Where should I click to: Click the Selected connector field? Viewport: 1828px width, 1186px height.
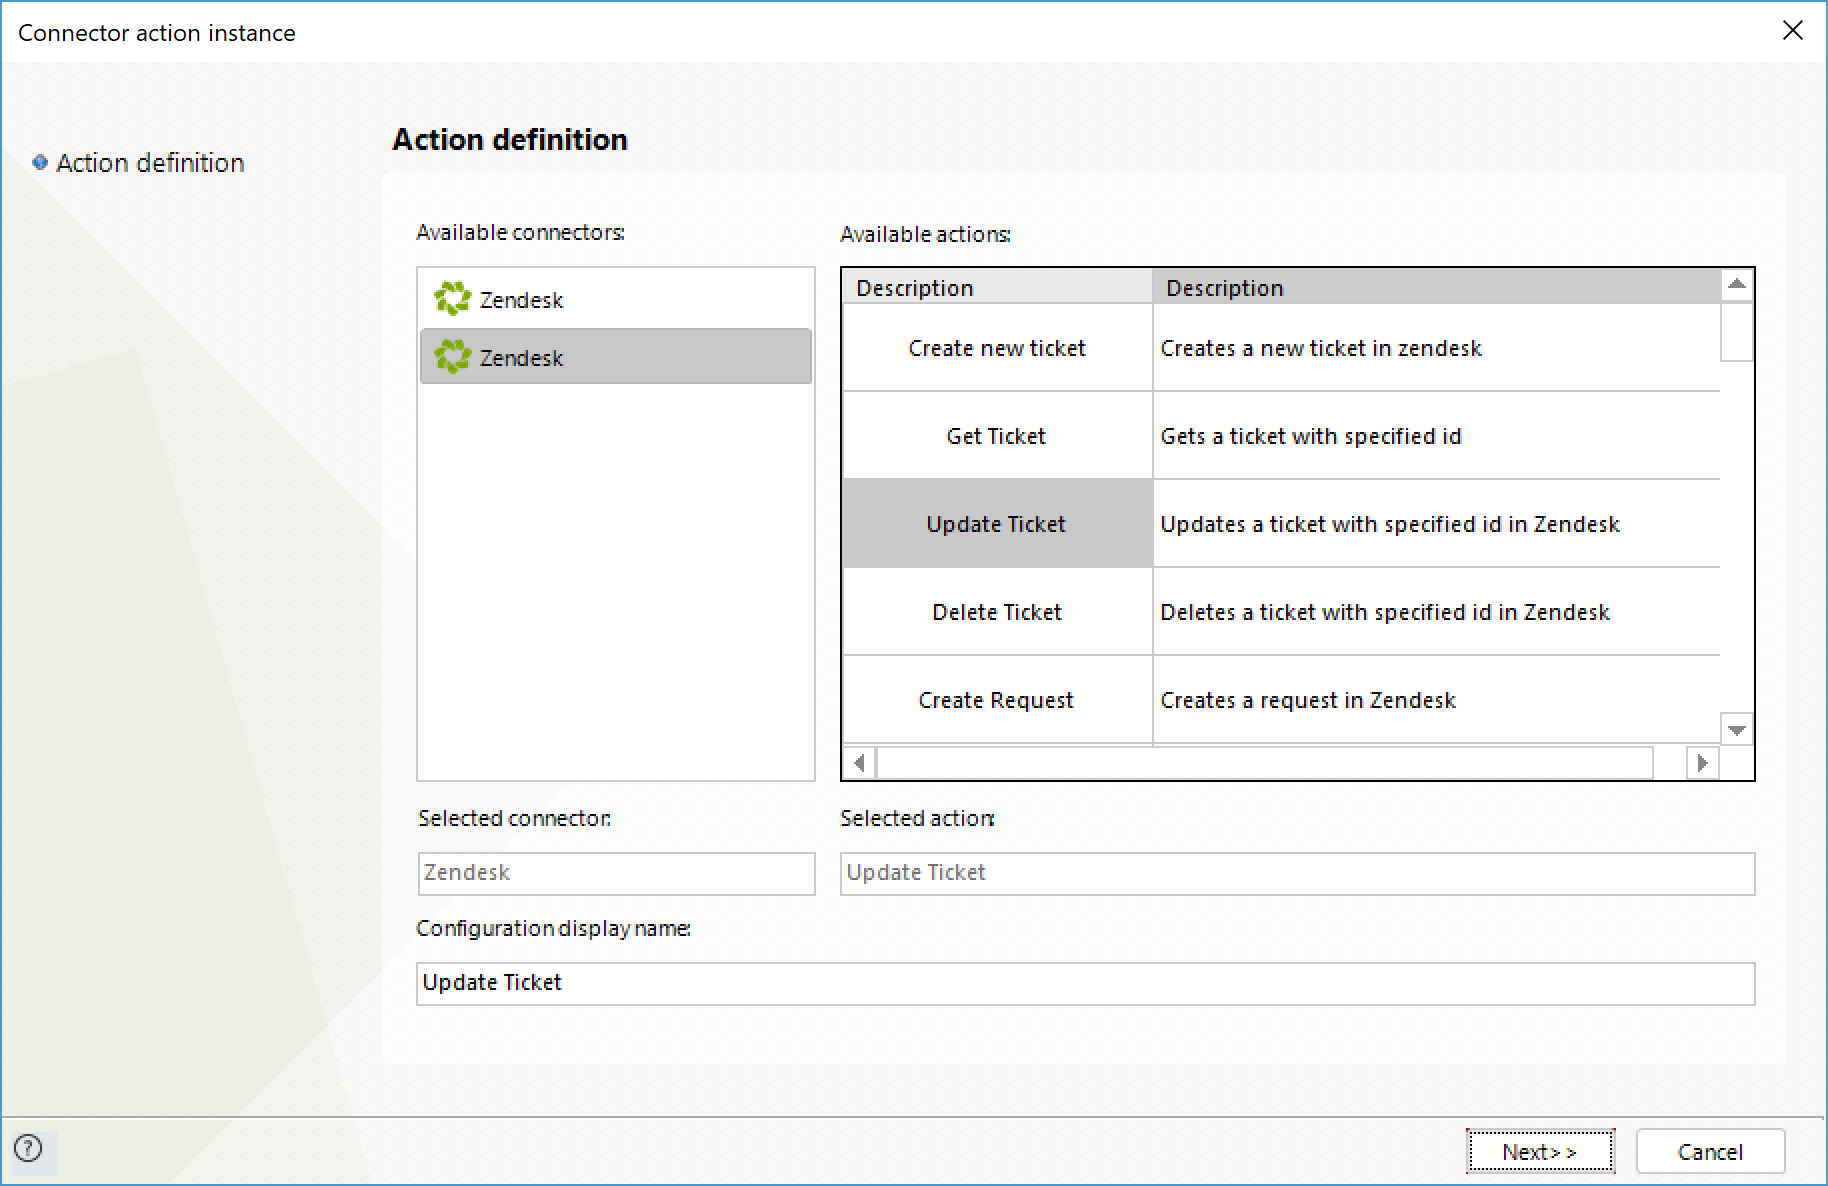[616, 873]
